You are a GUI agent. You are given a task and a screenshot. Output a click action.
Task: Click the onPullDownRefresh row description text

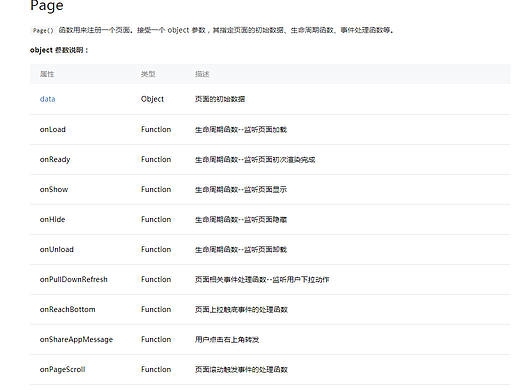pyautogui.click(x=262, y=279)
